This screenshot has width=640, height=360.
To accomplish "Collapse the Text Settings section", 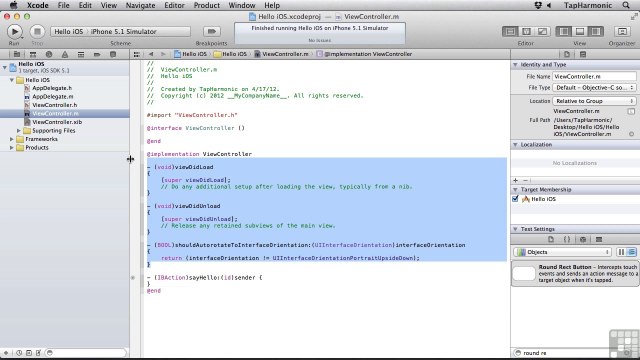I will (x=515, y=229).
